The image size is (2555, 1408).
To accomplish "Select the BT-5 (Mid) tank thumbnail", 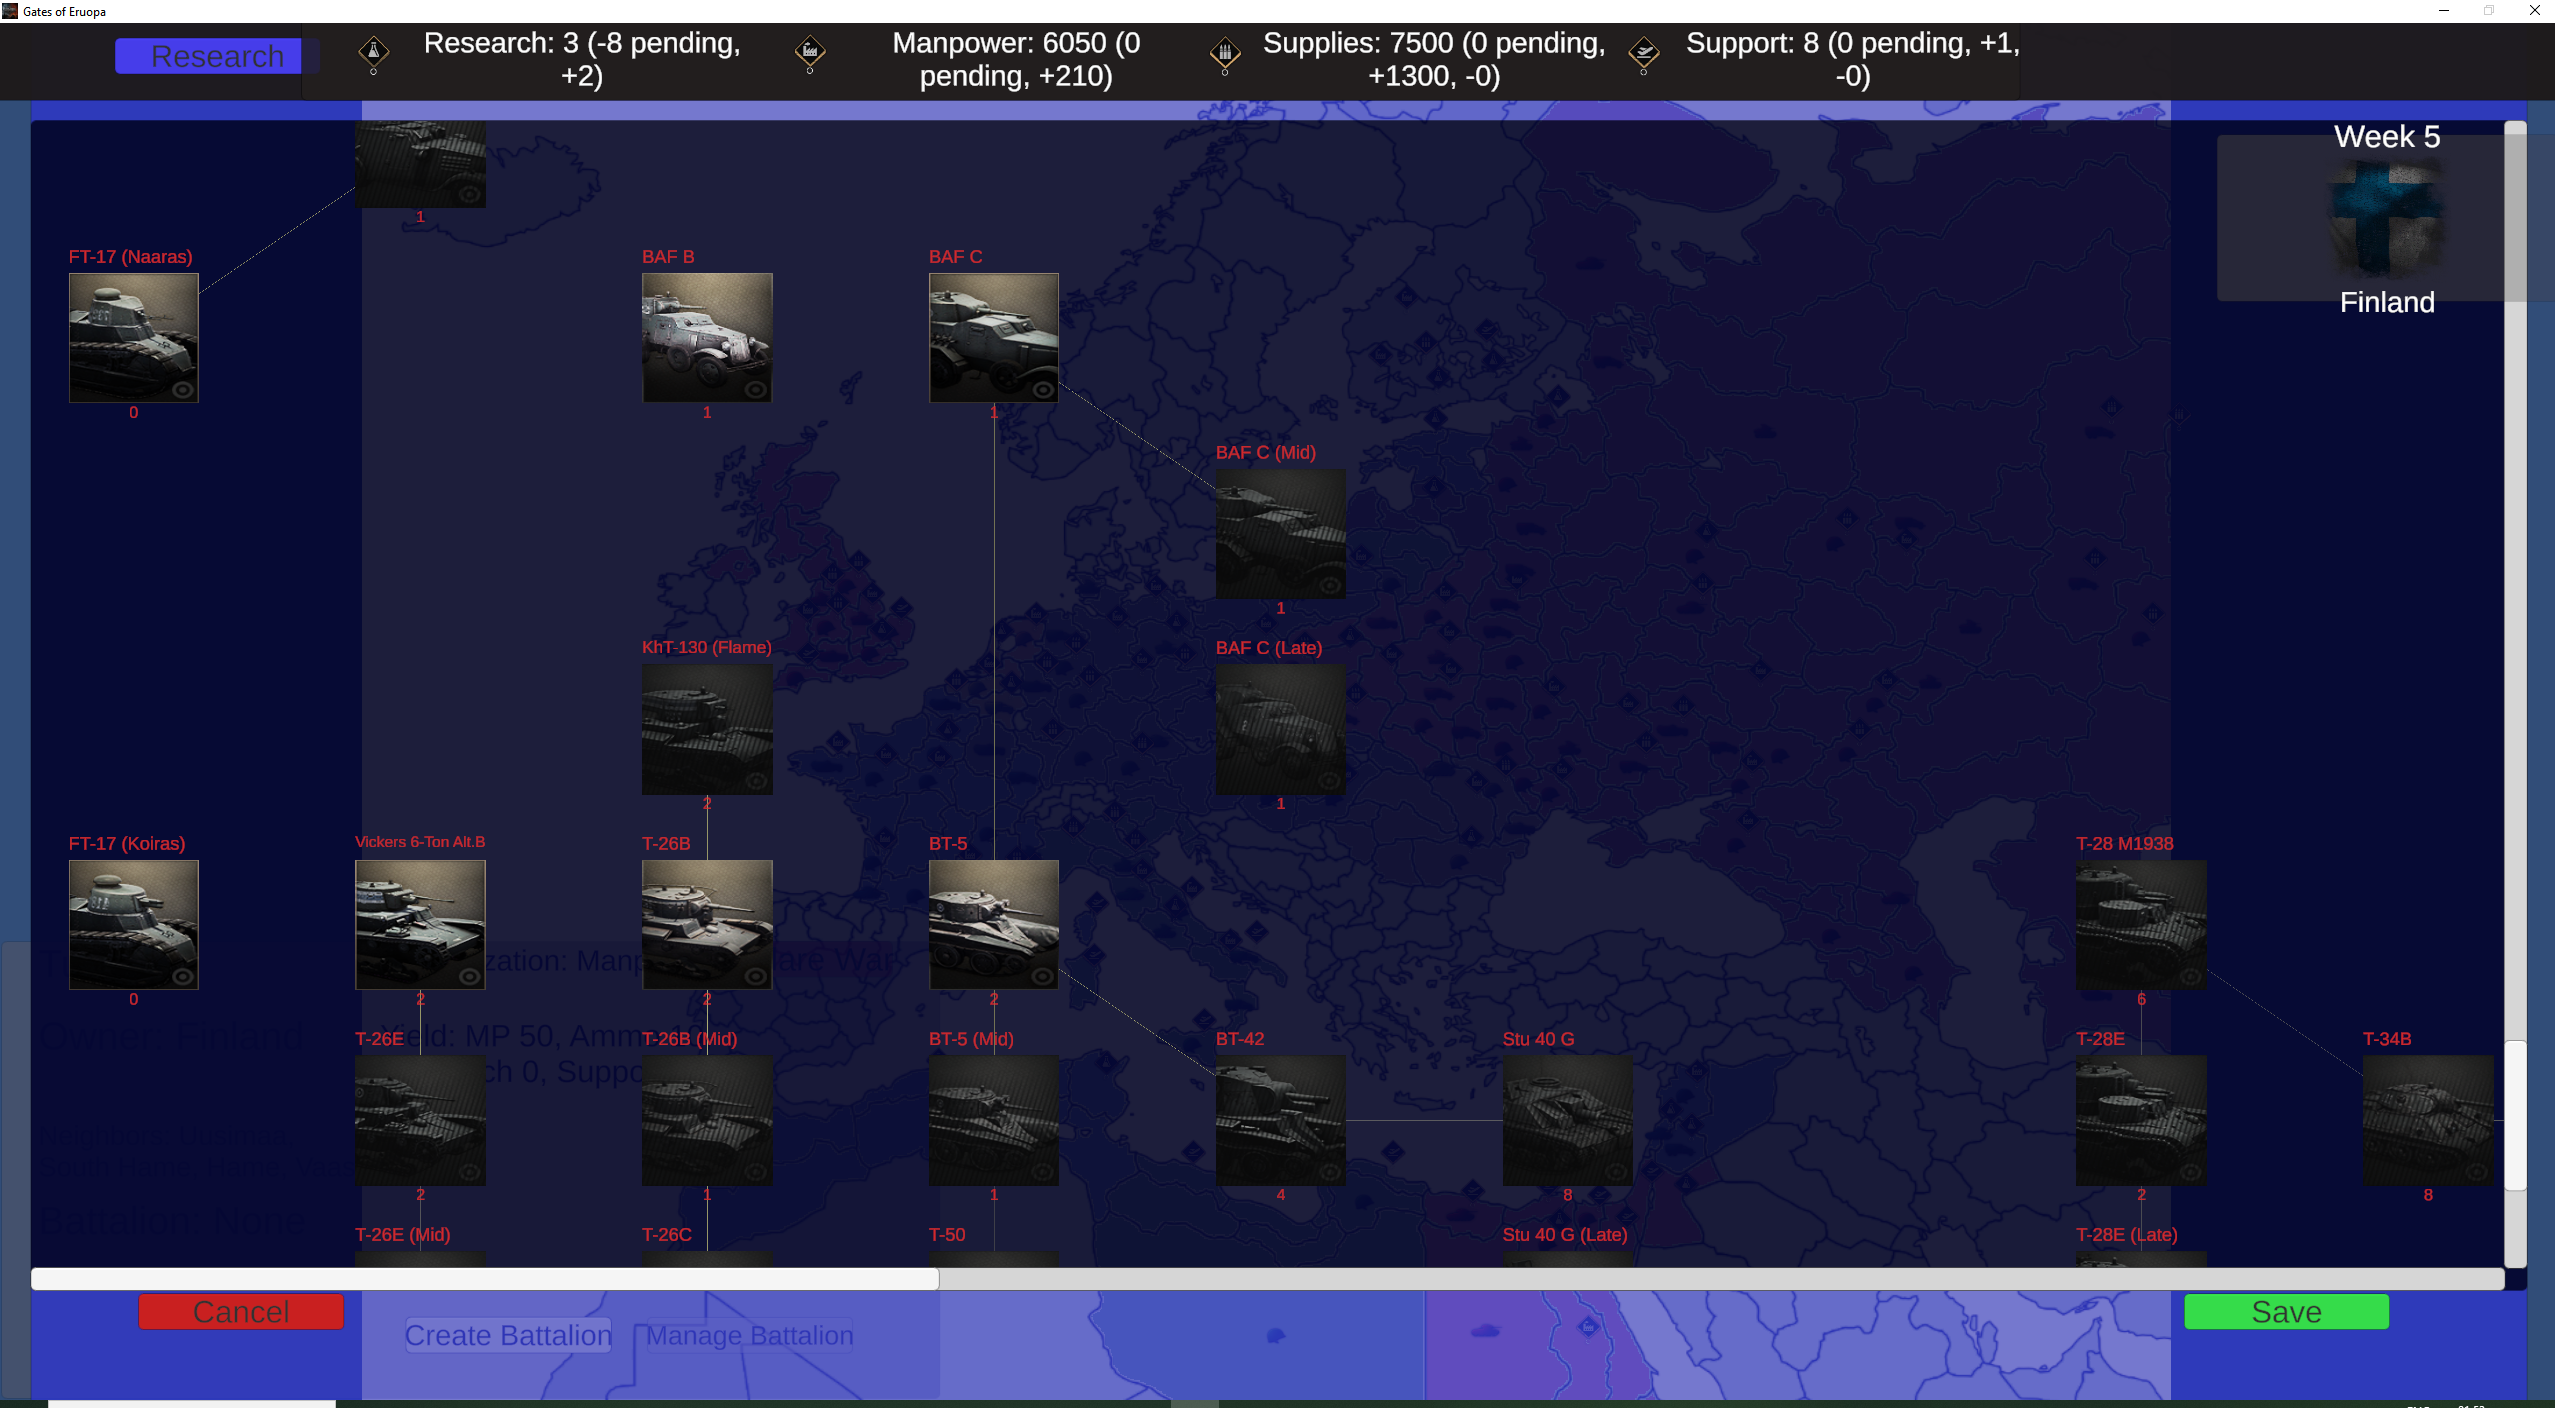I will 994,1120.
